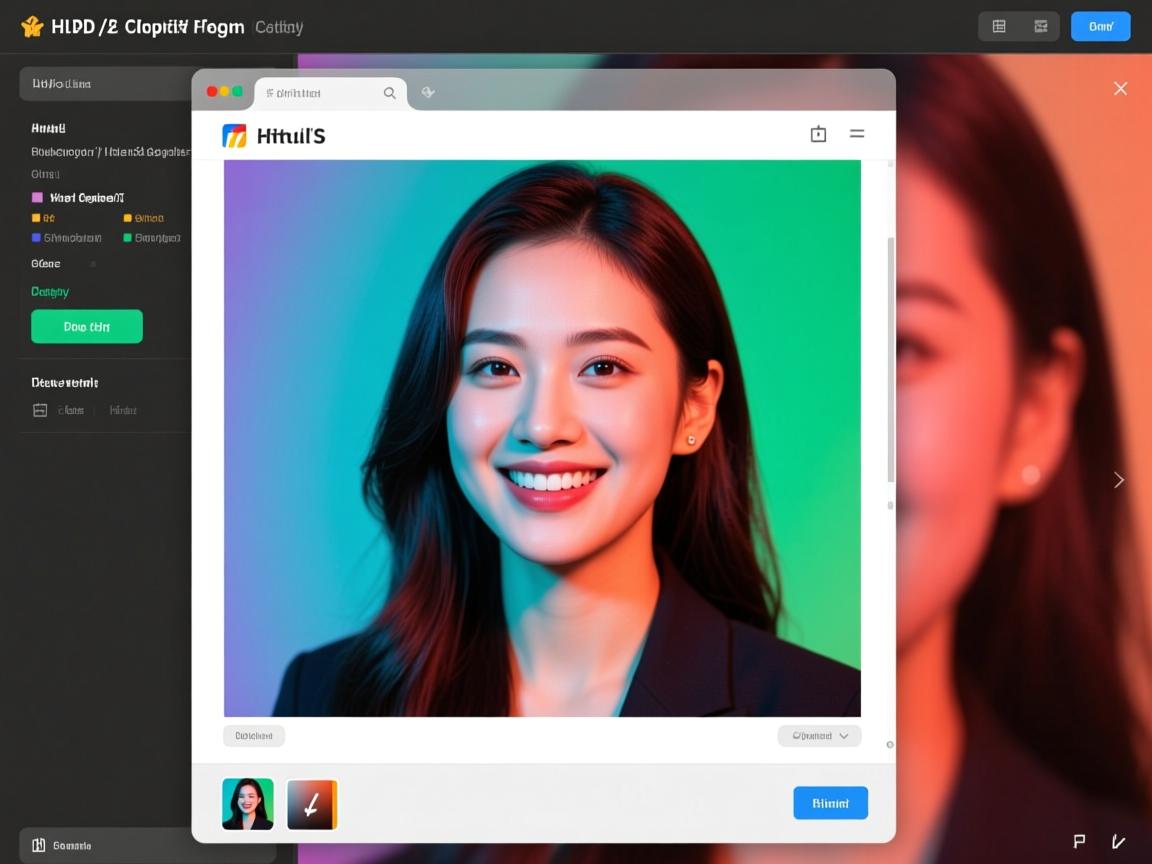Click the second layout icon in header
1152x864 pixels.
coord(1041,27)
